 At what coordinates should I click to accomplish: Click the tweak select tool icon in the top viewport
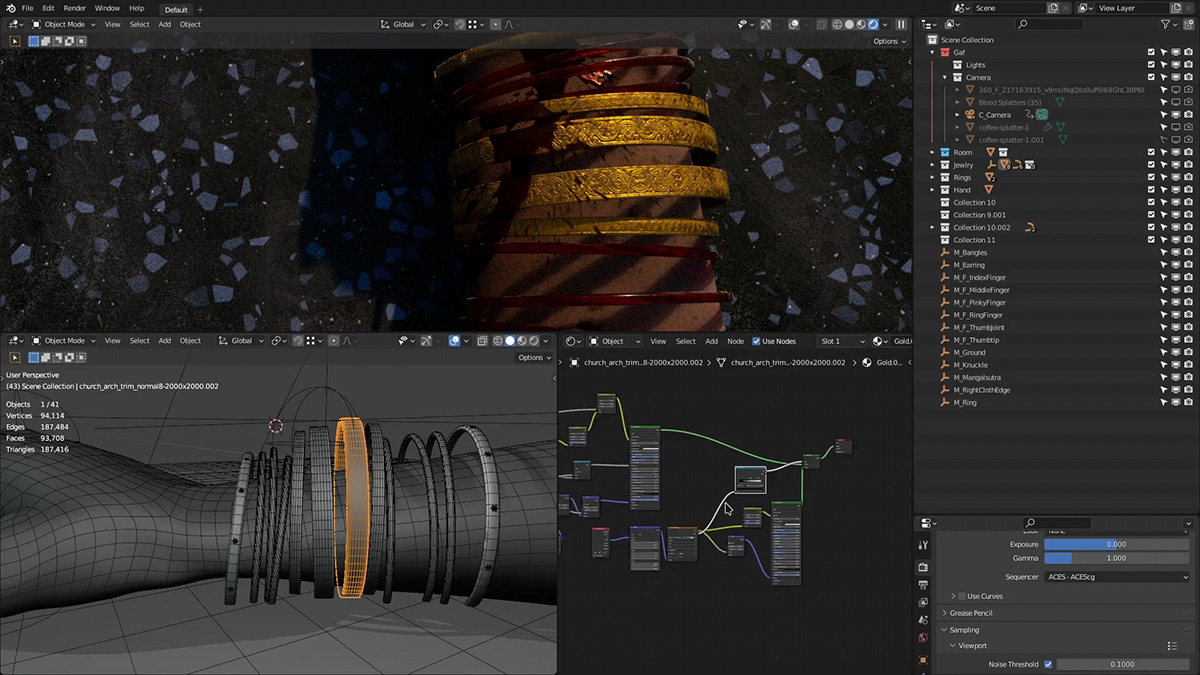click(15, 41)
